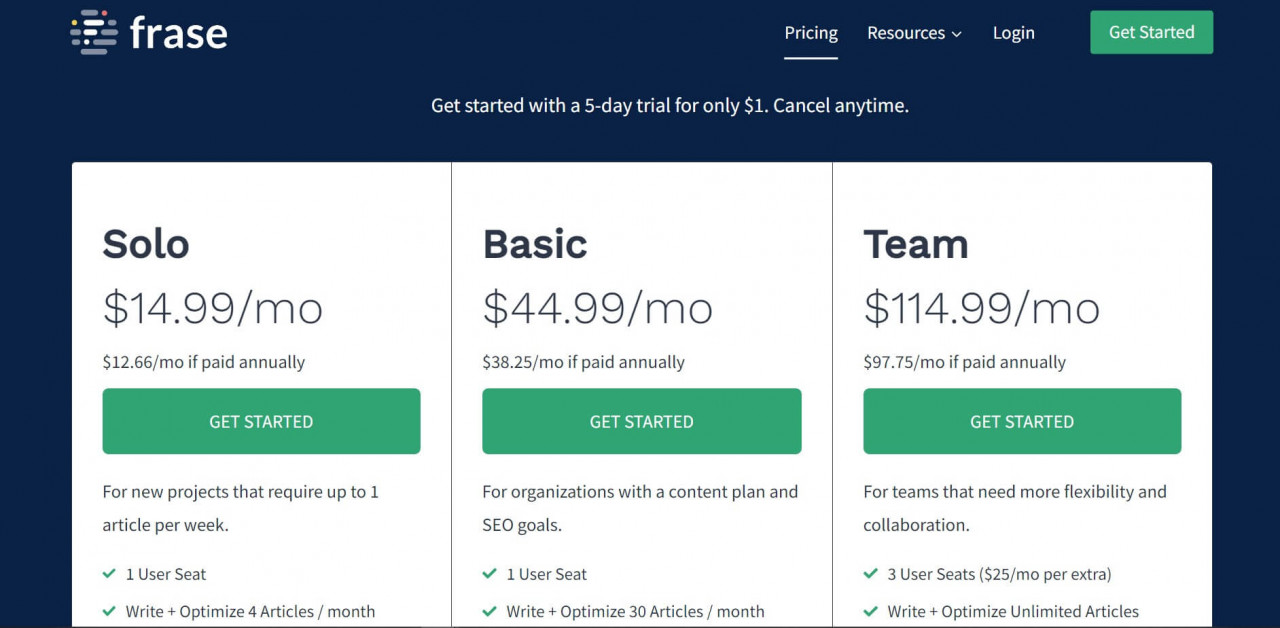Click the checkmark beside Basic's 1 User Seat
The image size is (1280, 628).
(489, 574)
